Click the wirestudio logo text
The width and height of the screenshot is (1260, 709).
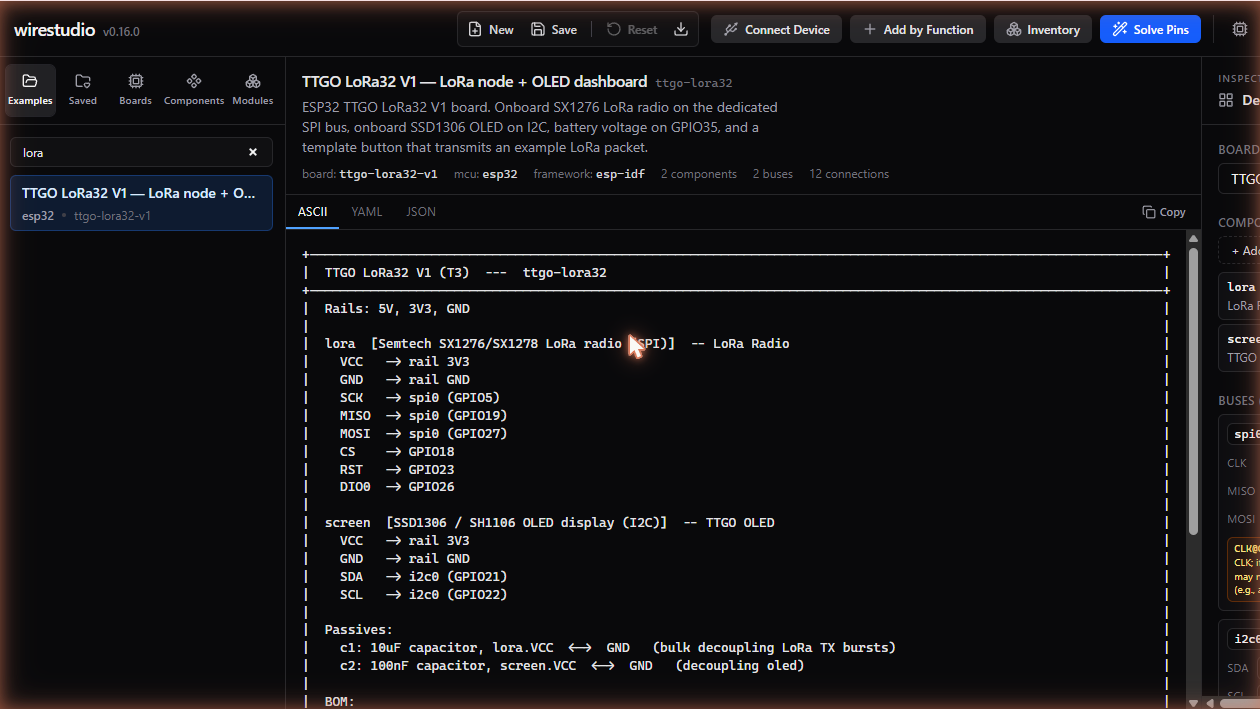(55, 30)
